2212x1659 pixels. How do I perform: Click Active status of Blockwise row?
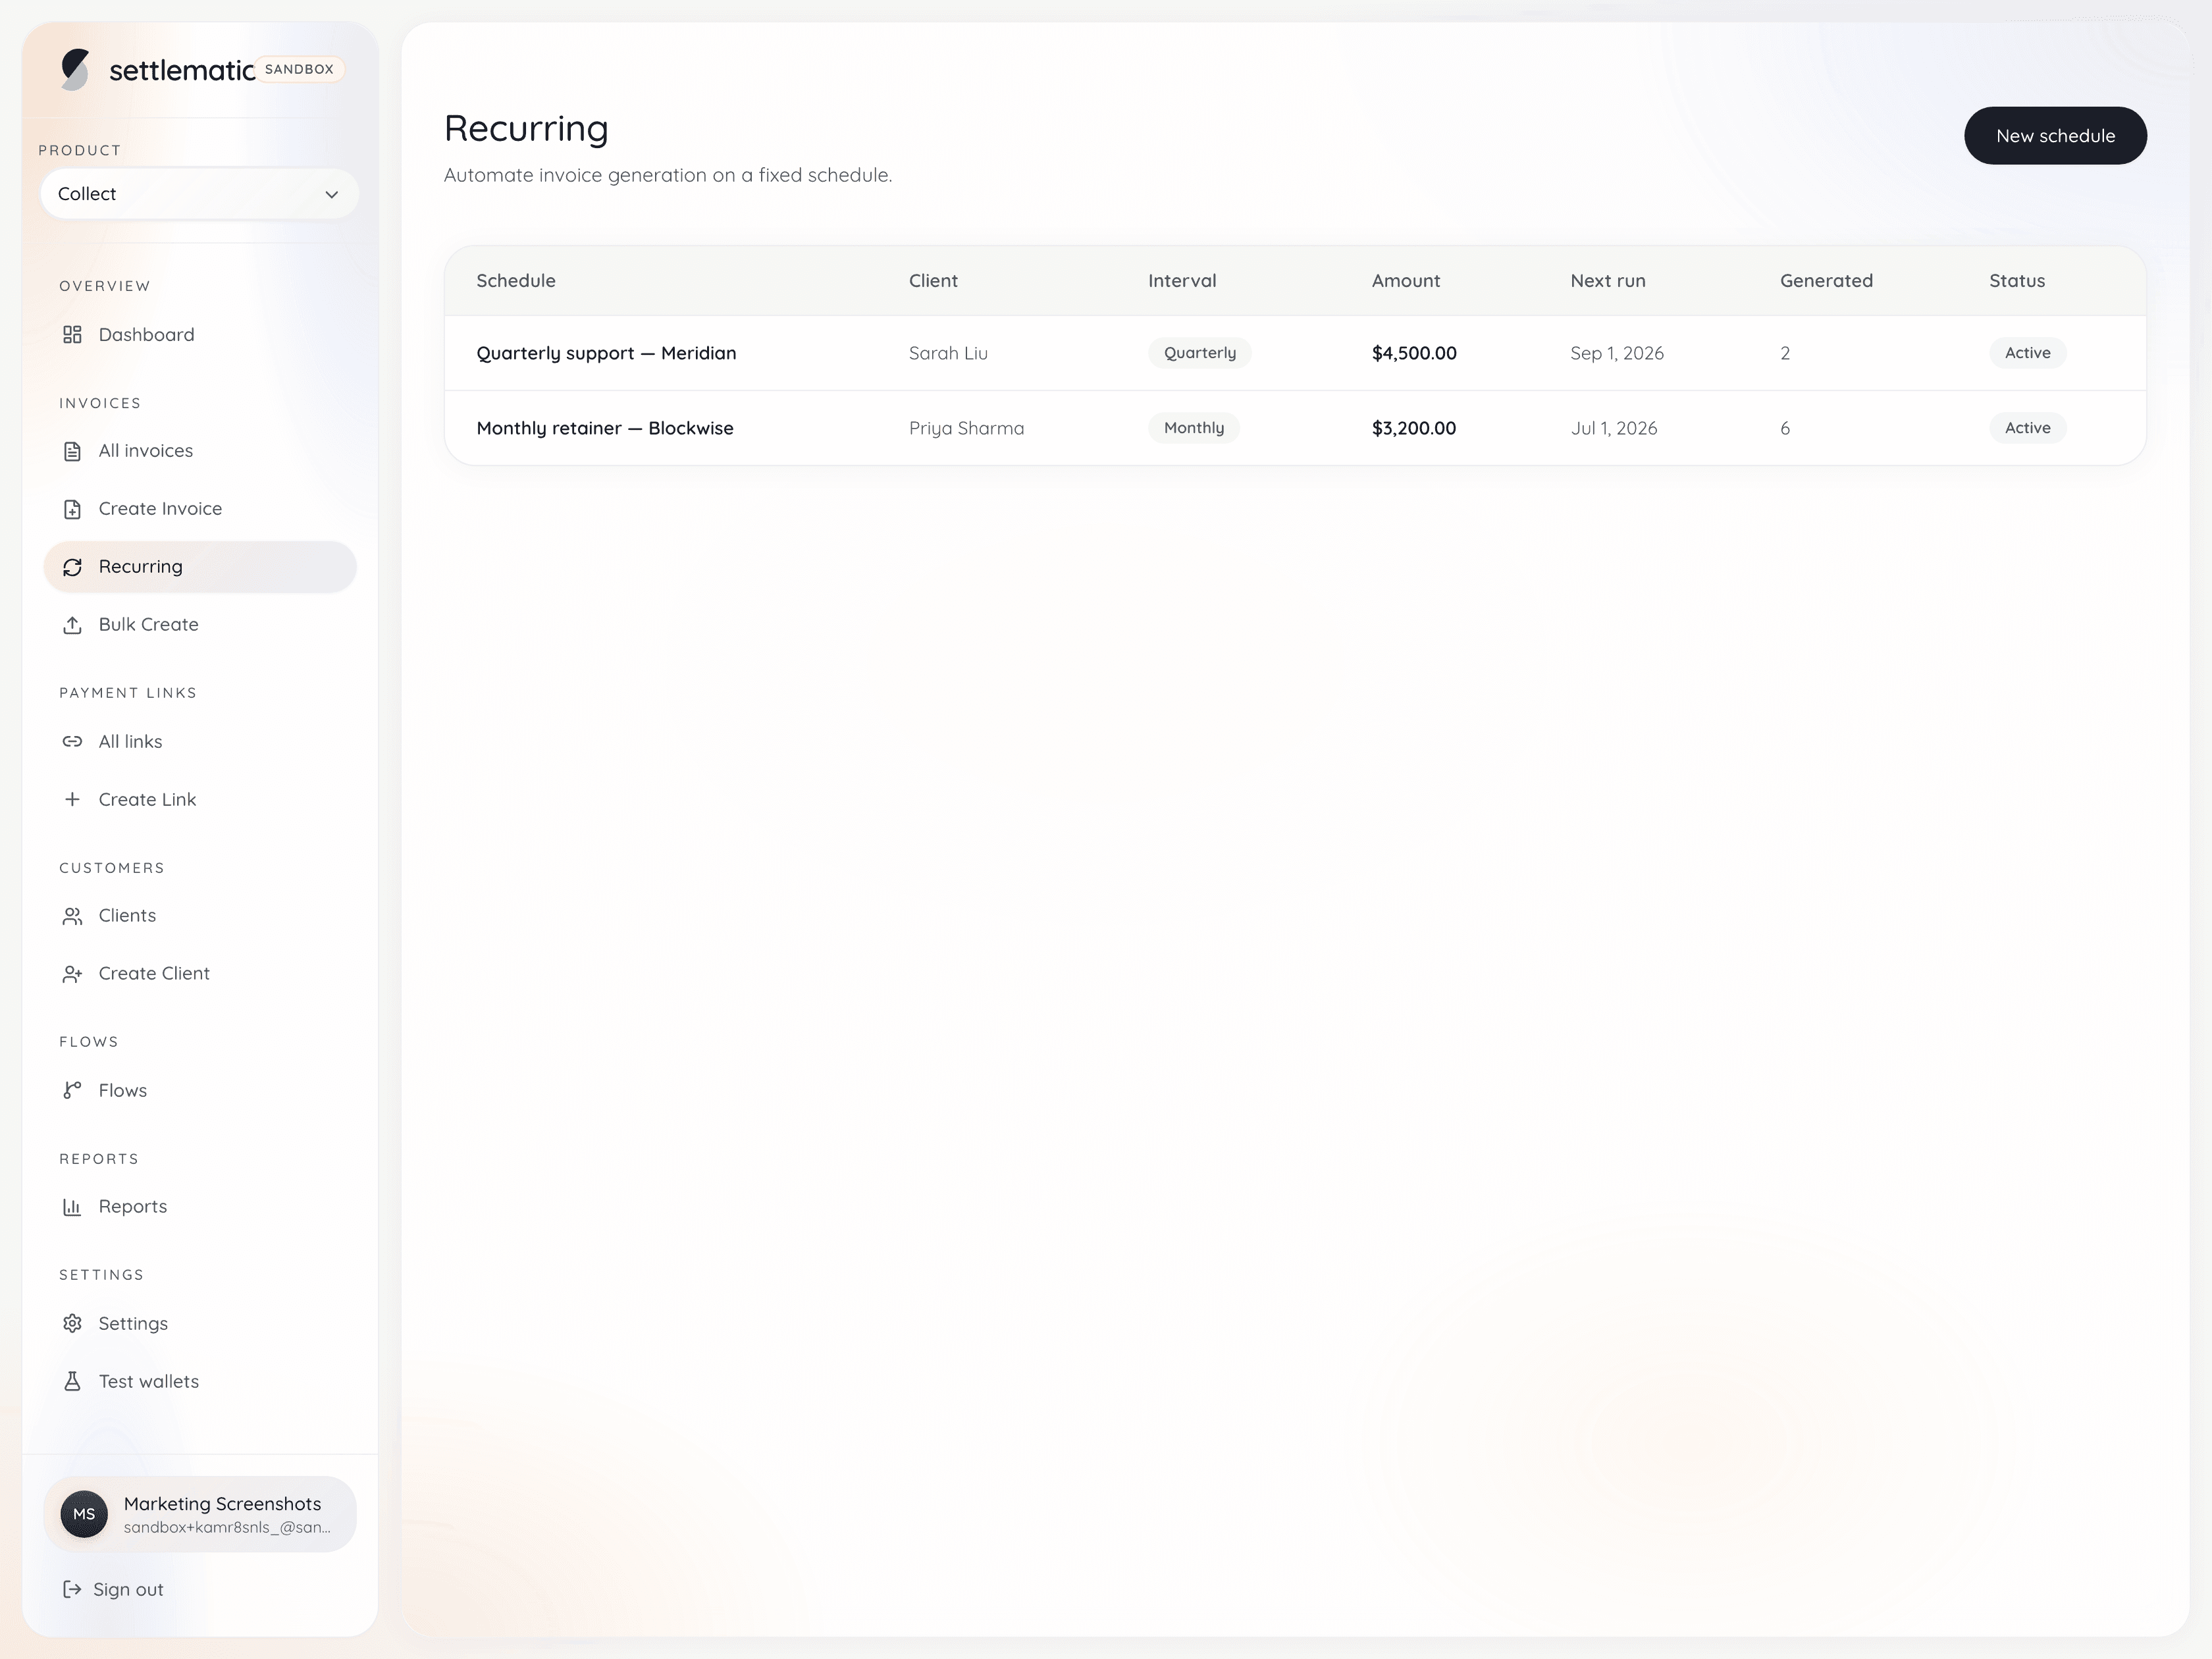click(x=2027, y=428)
